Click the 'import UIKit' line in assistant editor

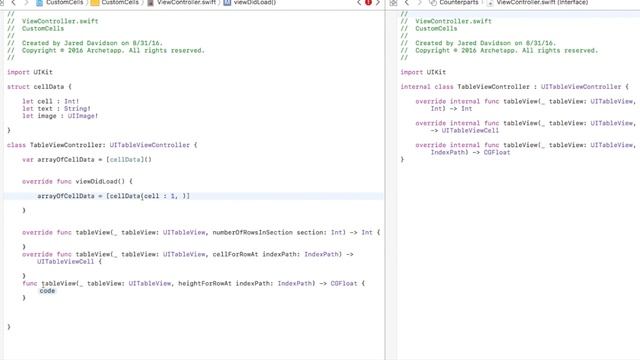(423, 72)
